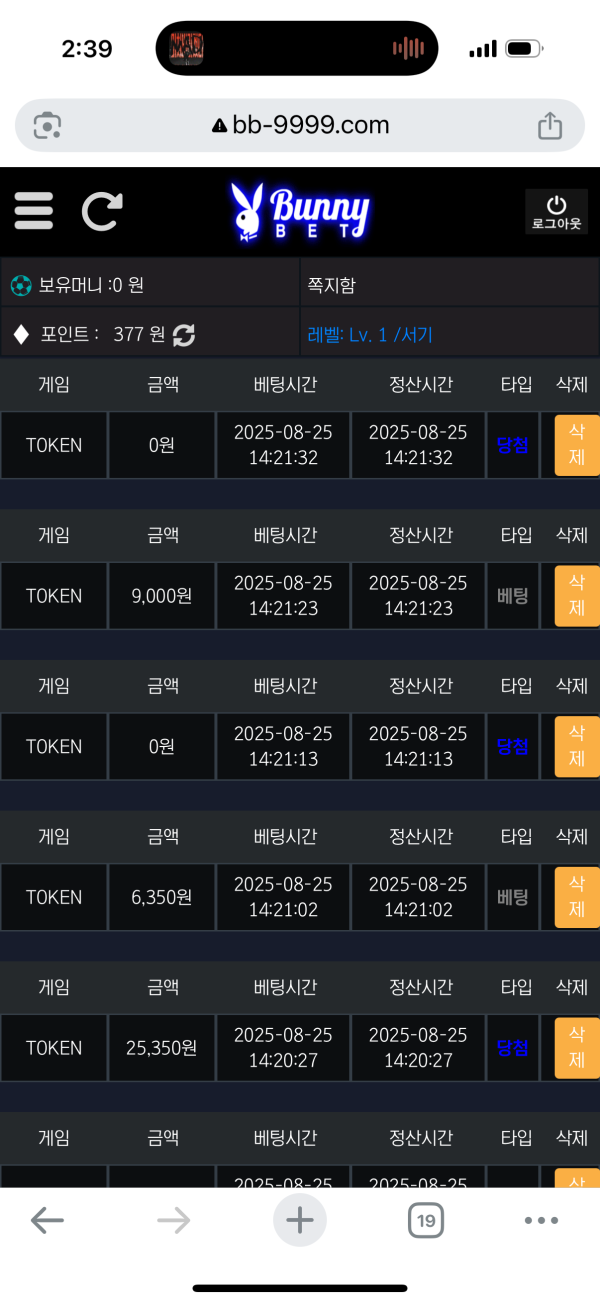600x1304 pixels.
Task: Delete the 6,350원 betting record
Action: 577,898
